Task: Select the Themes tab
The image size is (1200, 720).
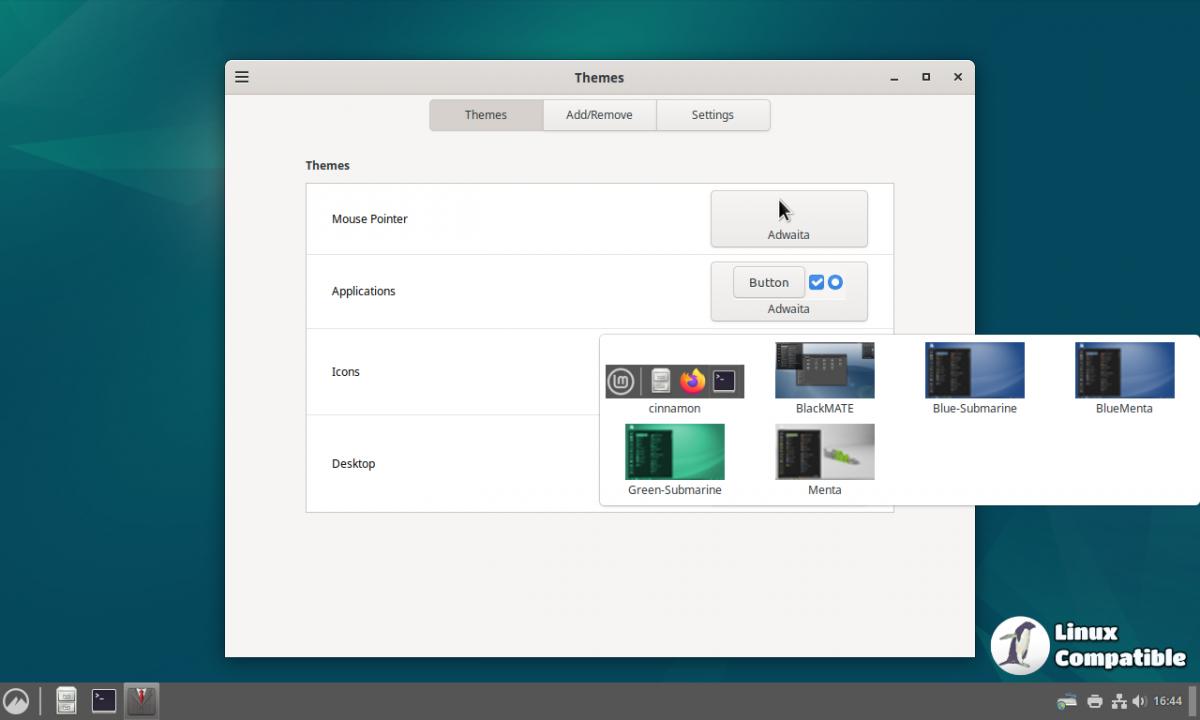Action: coord(486,115)
